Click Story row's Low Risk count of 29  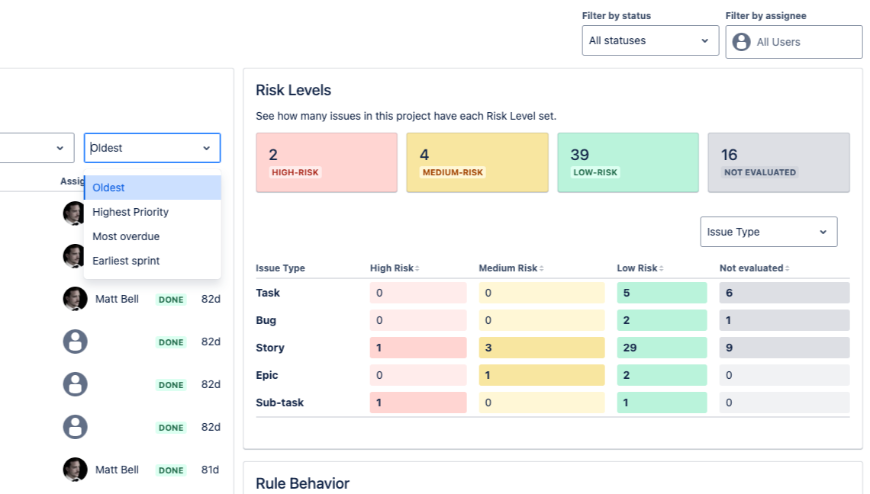pos(661,348)
